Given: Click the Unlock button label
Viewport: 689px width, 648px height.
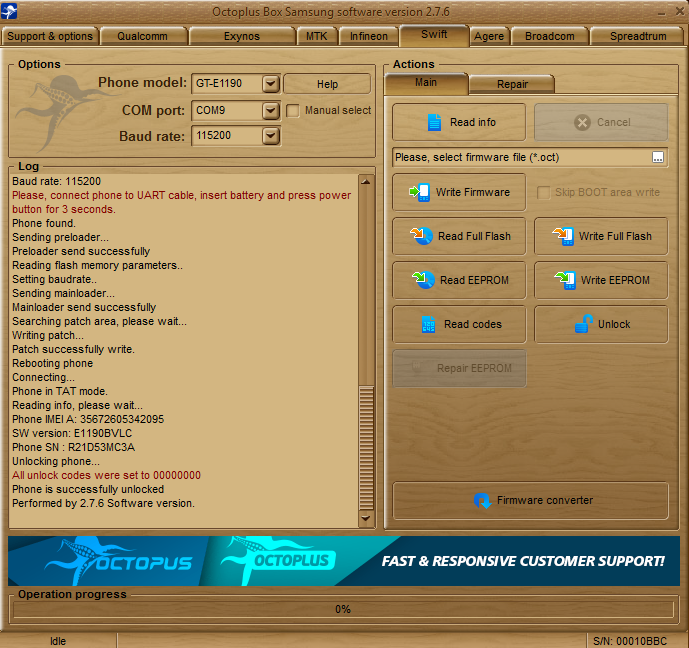Looking at the screenshot, I should coord(614,324).
